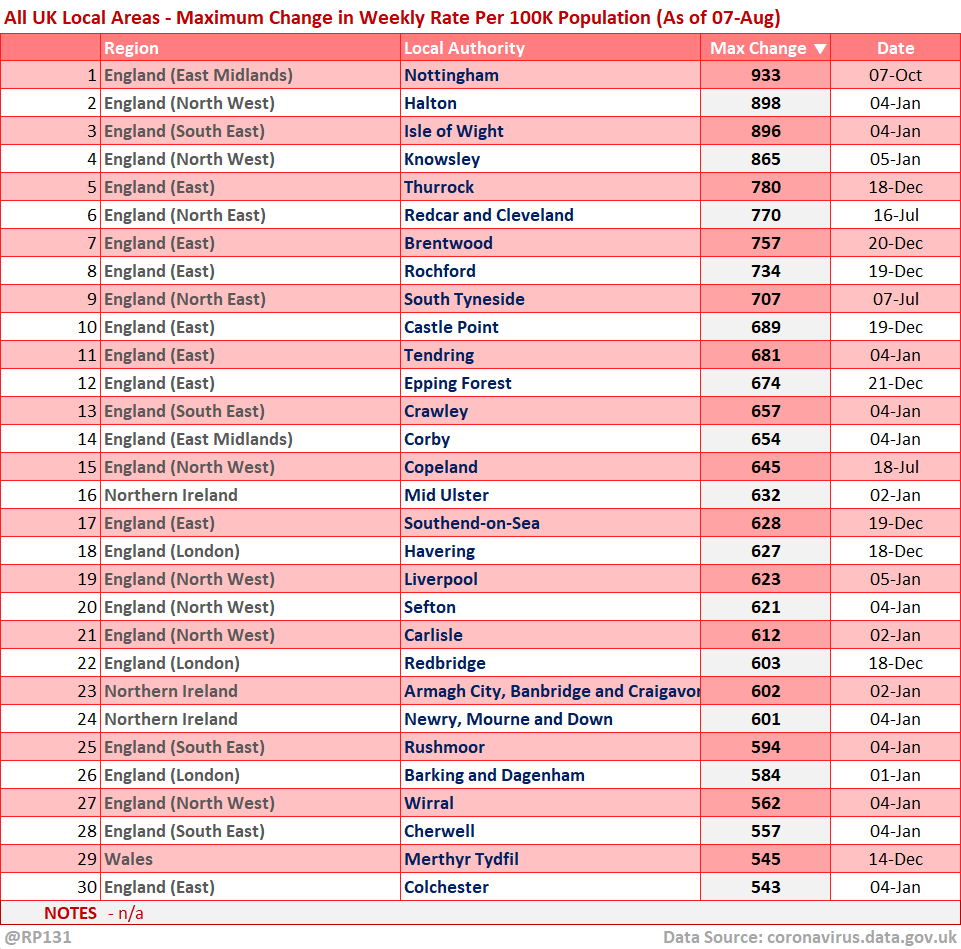
Task: Select the Redcar and Cleveland cell
Action: (488, 215)
